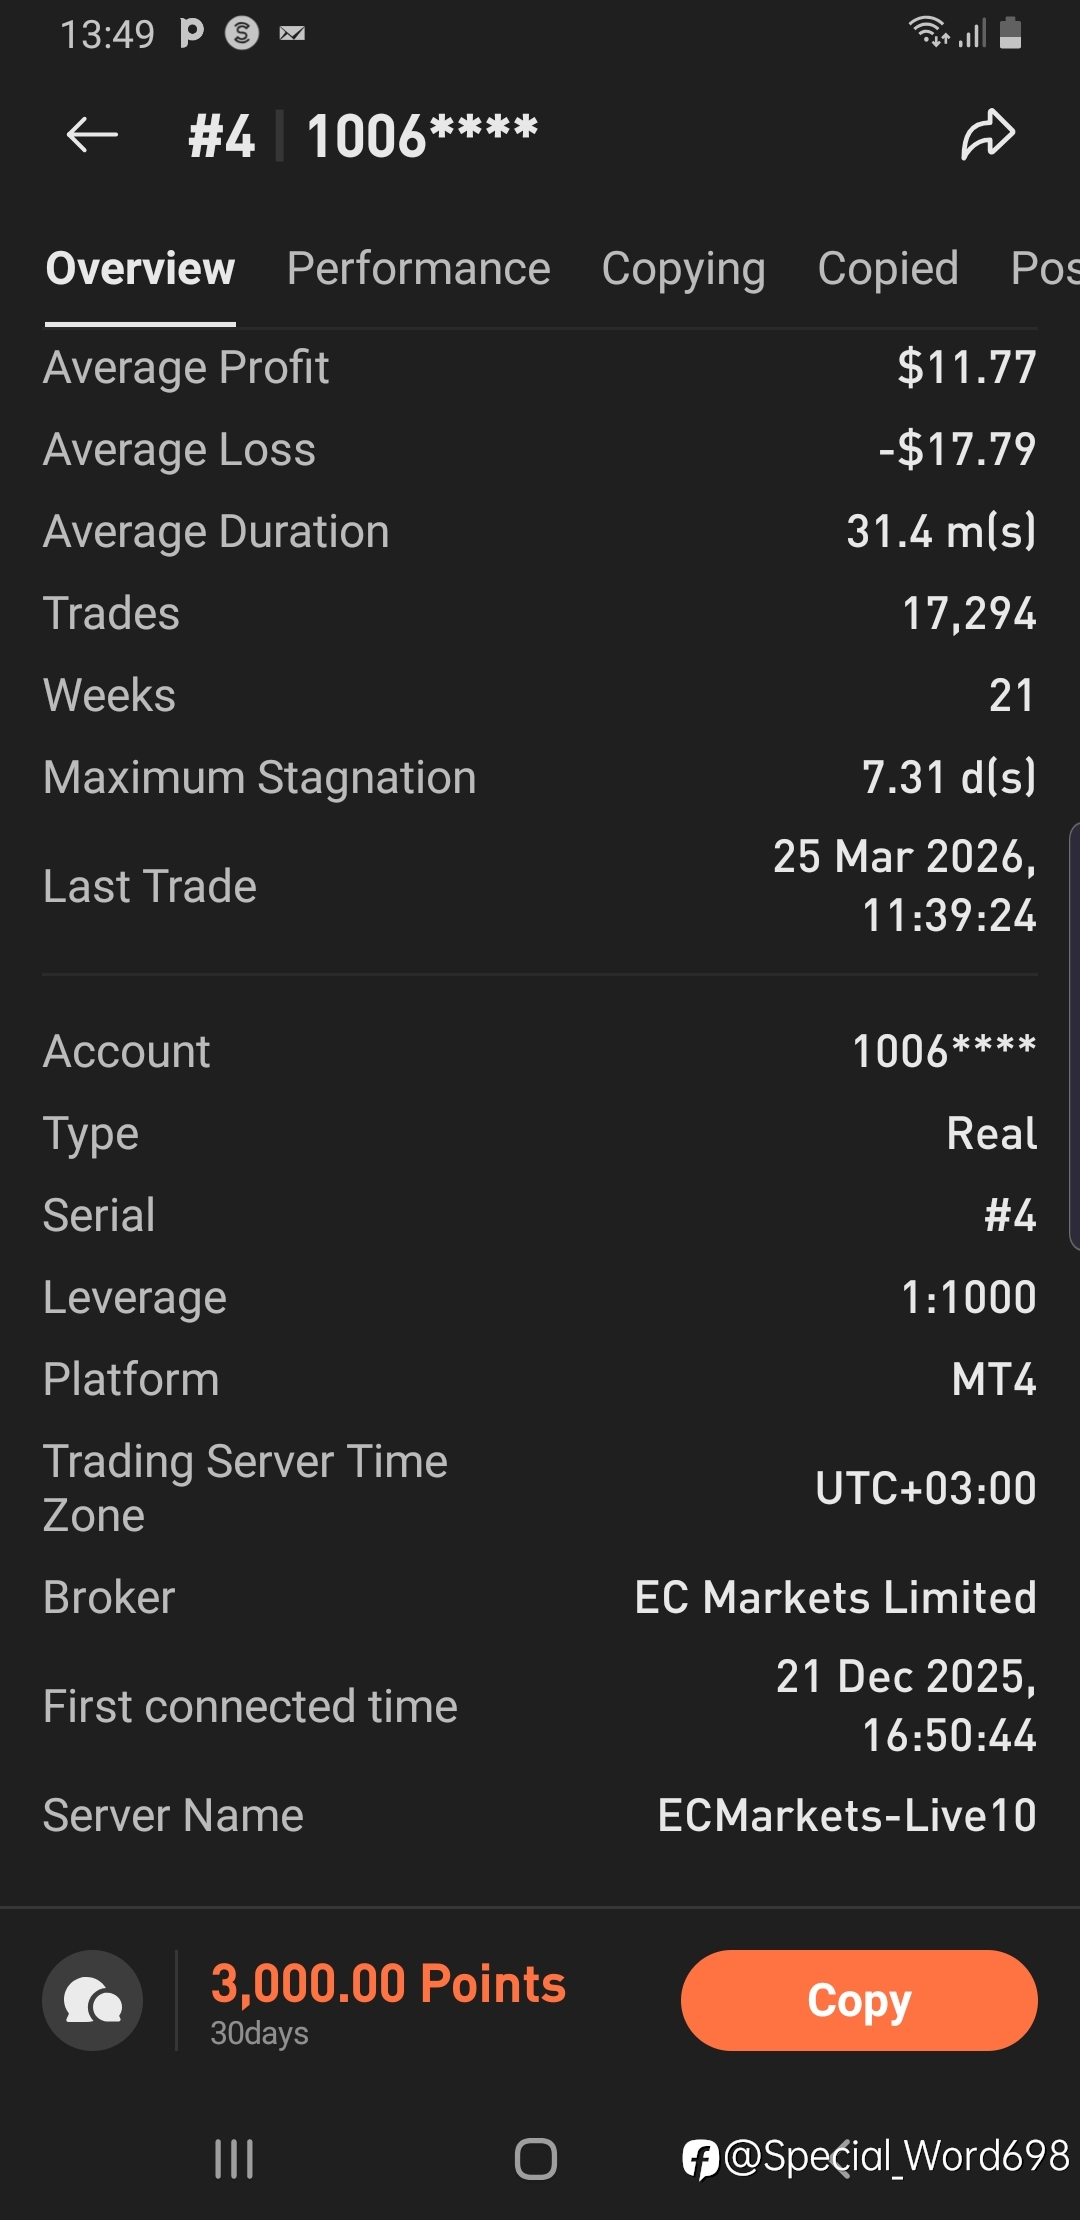The width and height of the screenshot is (1080, 2220).
Task: Switch to the Copying tab
Action: (683, 269)
